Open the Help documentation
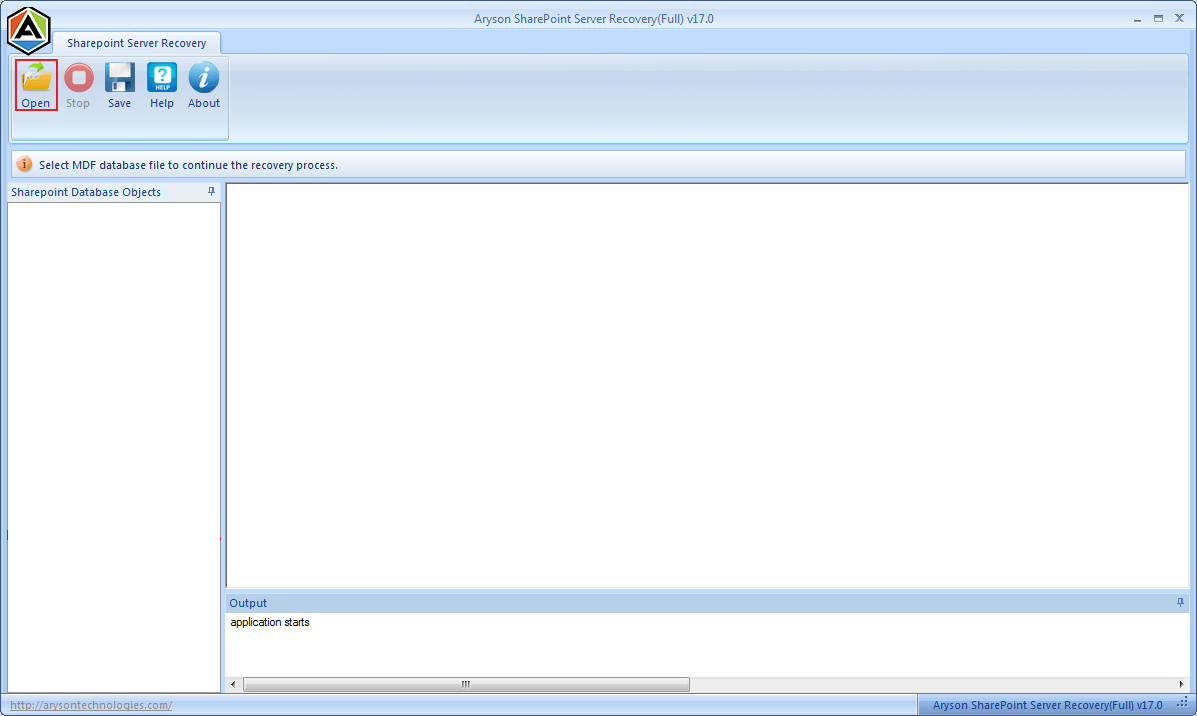 click(x=161, y=85)
